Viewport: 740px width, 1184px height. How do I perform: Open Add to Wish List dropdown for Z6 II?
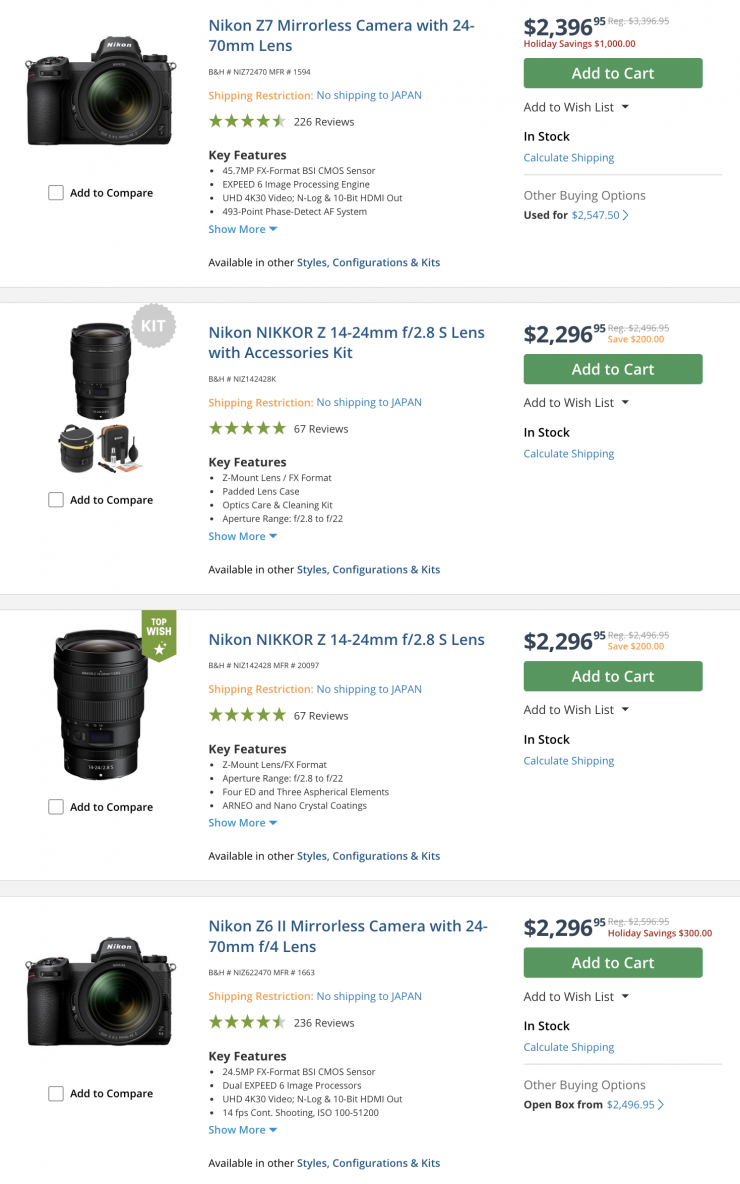[x=576, y=997]
